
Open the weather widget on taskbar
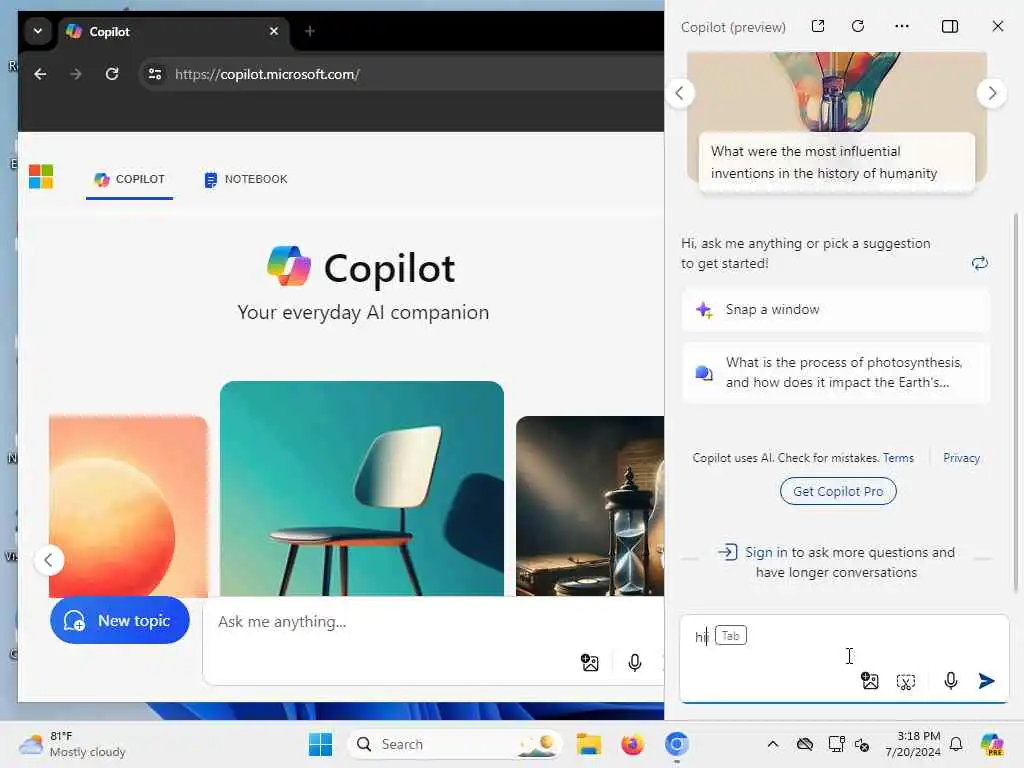point(72,744)
